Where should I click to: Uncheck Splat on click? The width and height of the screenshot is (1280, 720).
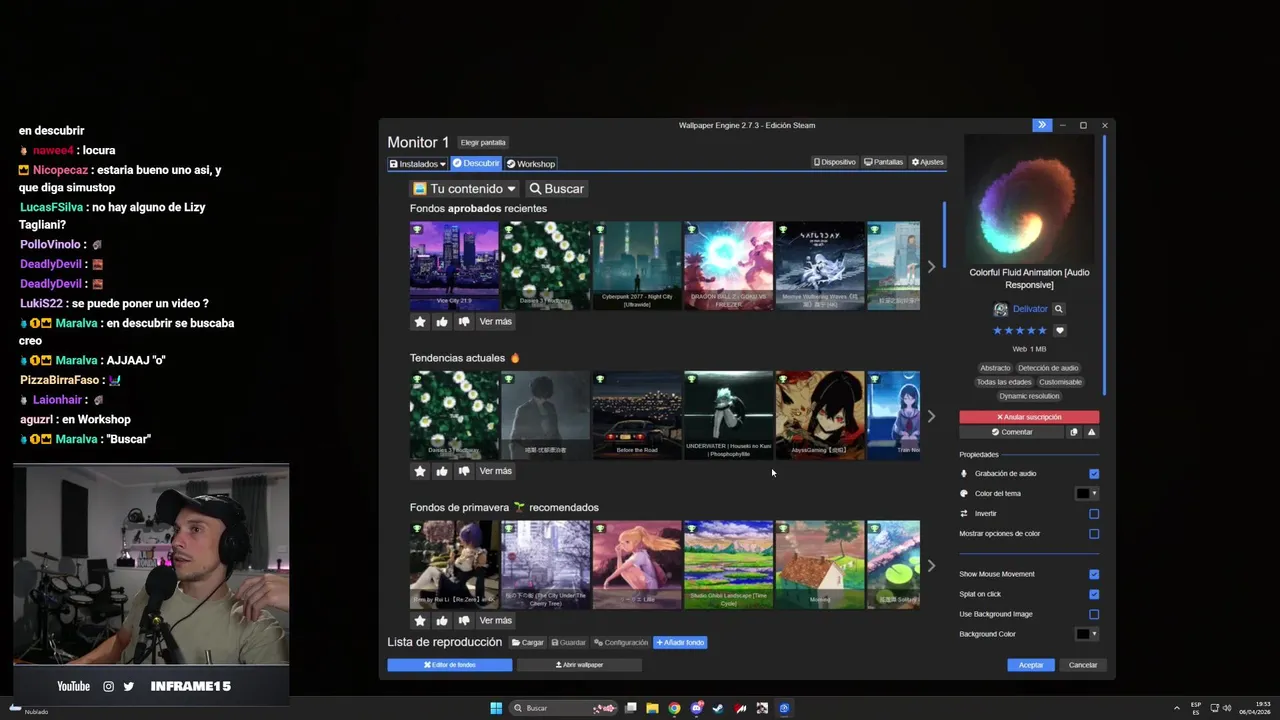click(x=1094, y=594)
